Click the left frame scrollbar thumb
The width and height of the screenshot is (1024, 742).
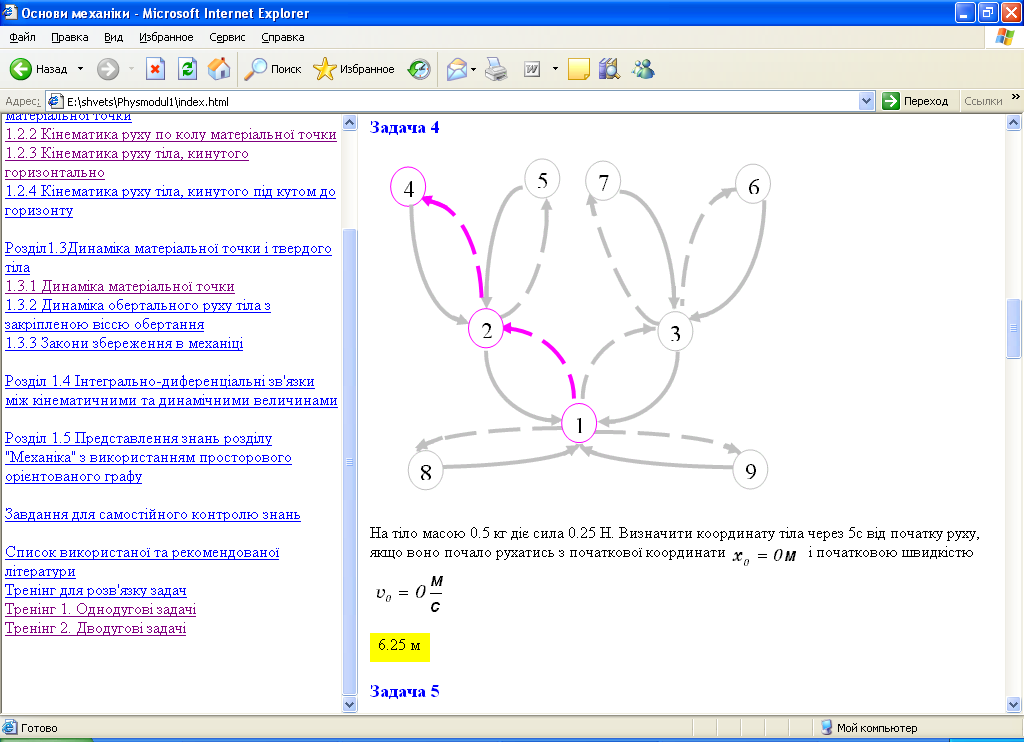[349, 461]
